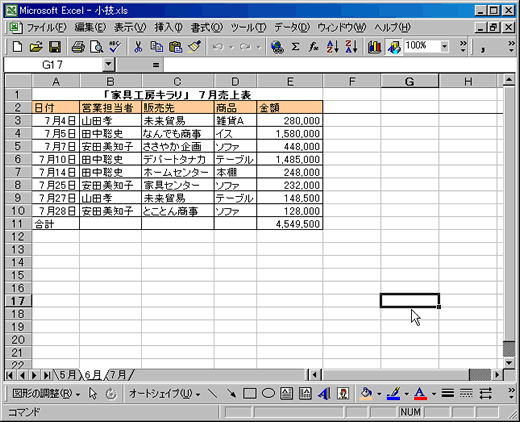The height and width of the screenshot is (422, 520).
Task: Open the Paste Function fx icon
Action: (x=314, y=47)
